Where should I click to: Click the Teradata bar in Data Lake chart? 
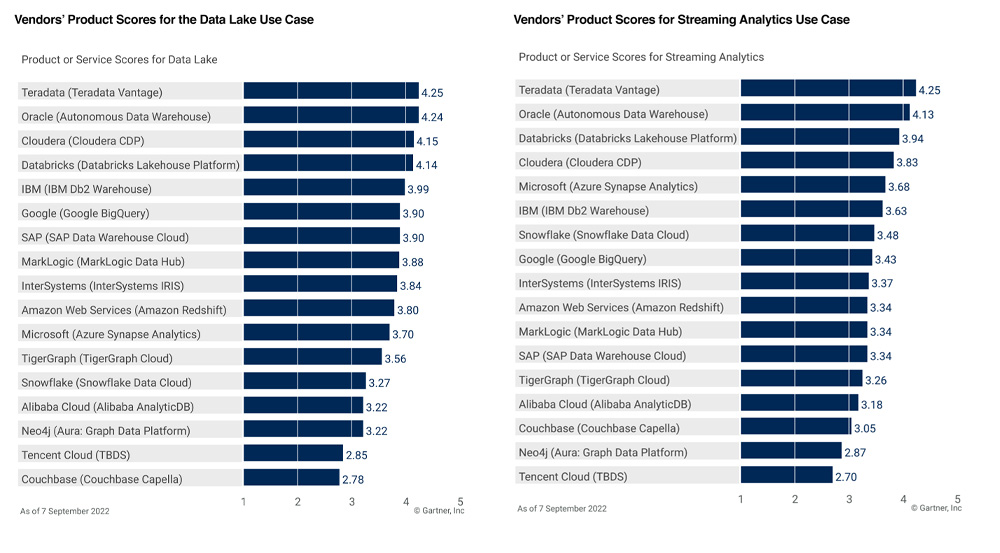(330, 92)
